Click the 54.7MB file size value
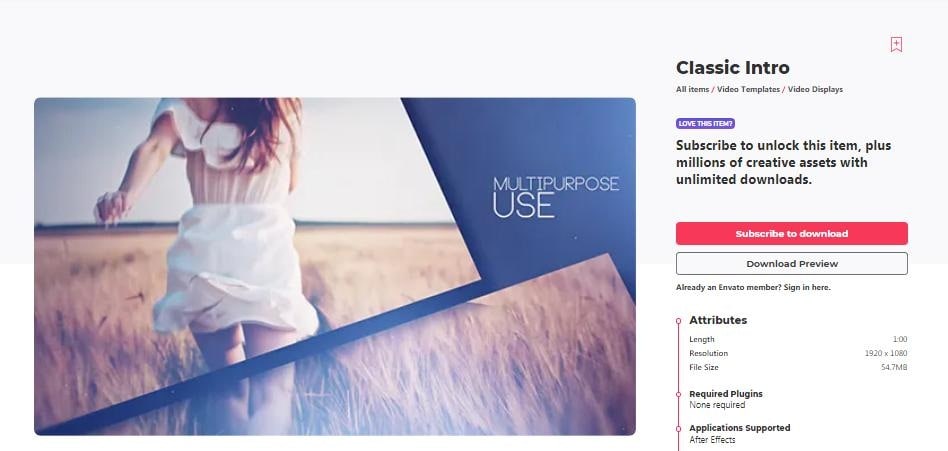 (894, 367)
